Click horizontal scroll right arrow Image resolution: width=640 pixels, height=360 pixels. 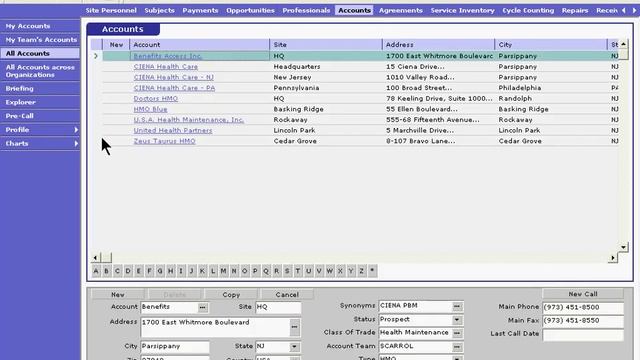613,258
